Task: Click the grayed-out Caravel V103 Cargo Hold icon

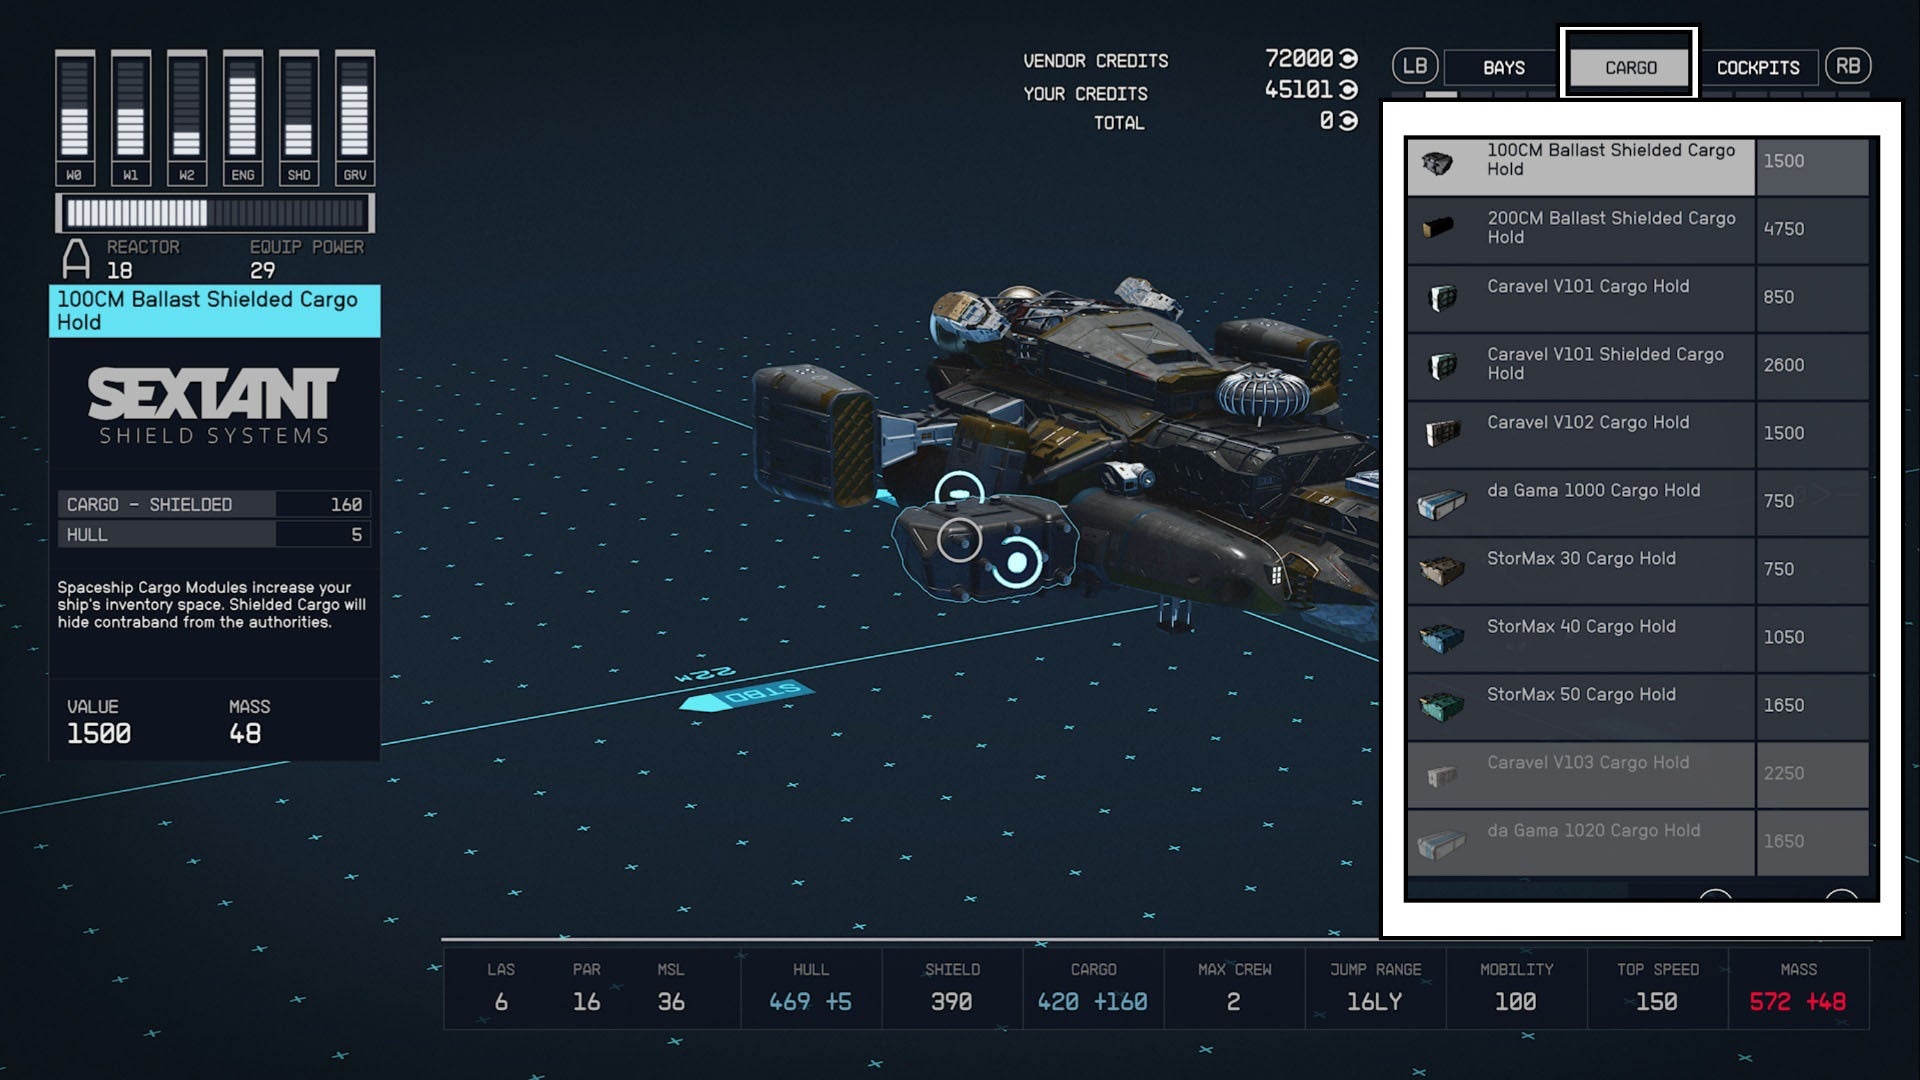Action: tap(1440, 774)
